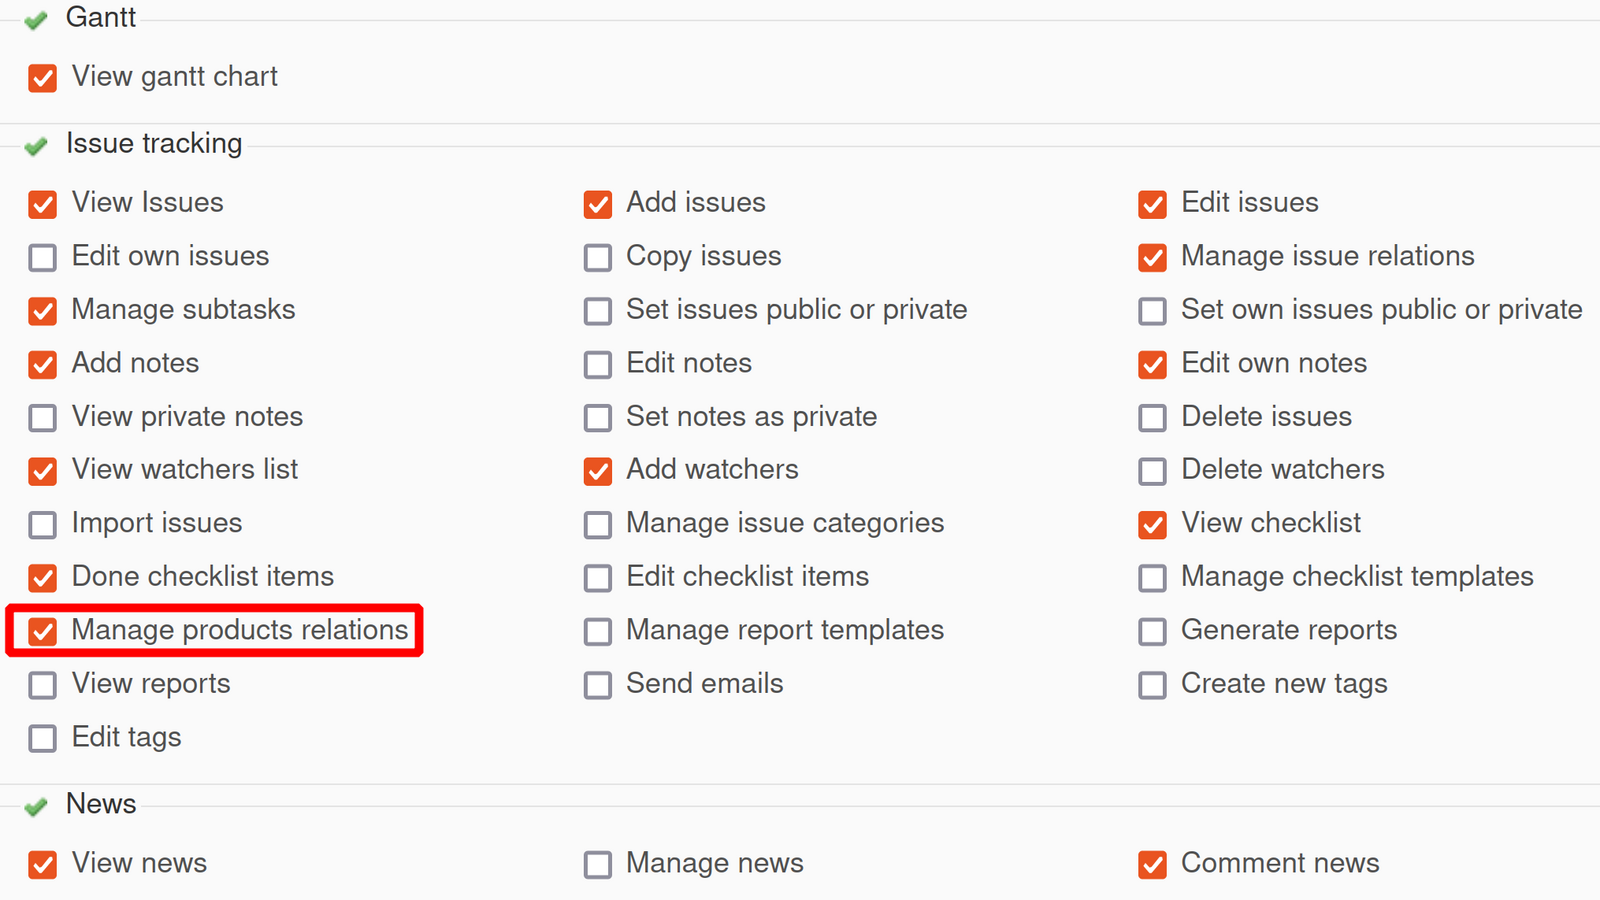The width and height of the screenshot is (1600, 900).
Task: Check the Manage news checkbox
Action: tap(598, 864)
